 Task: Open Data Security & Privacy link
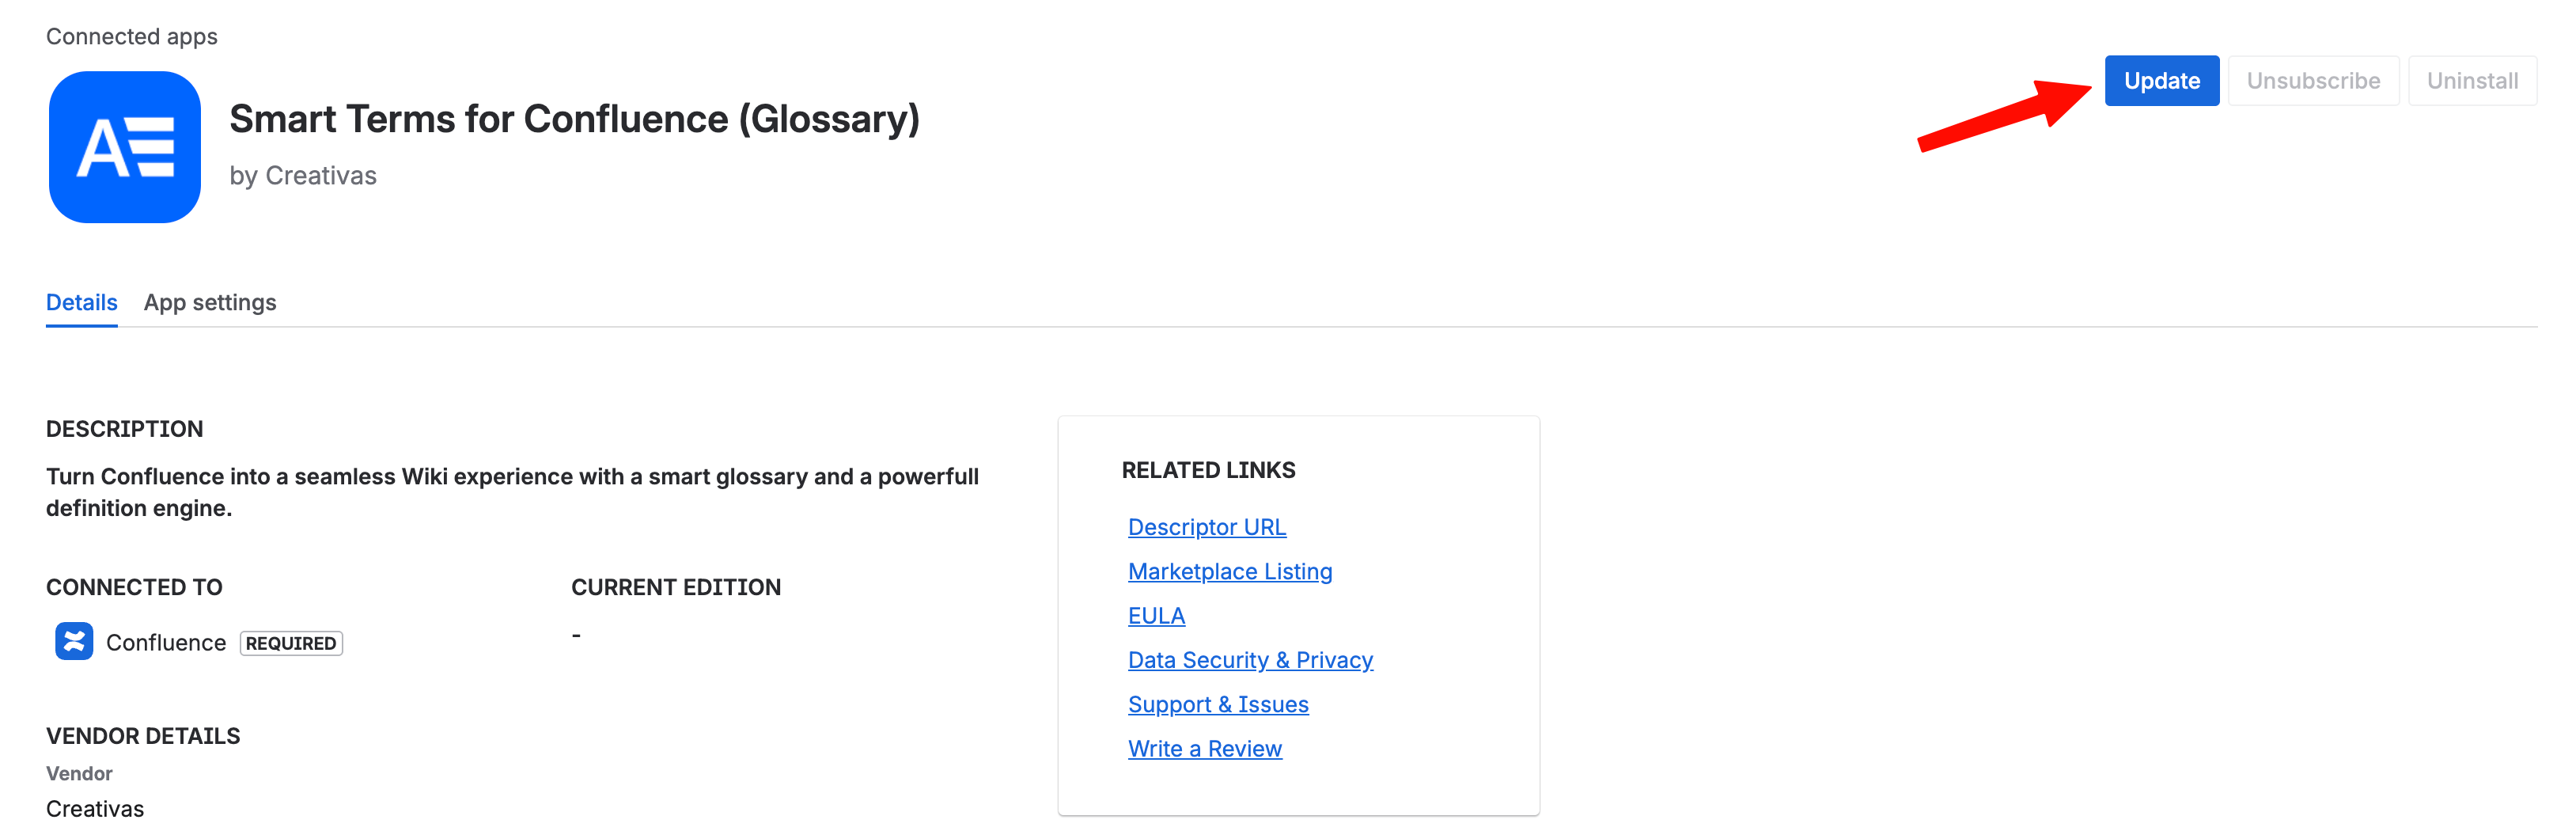click(1250, 660)
